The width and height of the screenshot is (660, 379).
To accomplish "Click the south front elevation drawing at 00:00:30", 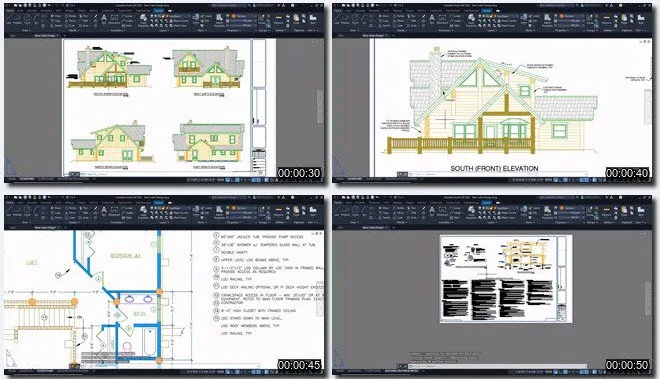I will (x=109, y=69).
